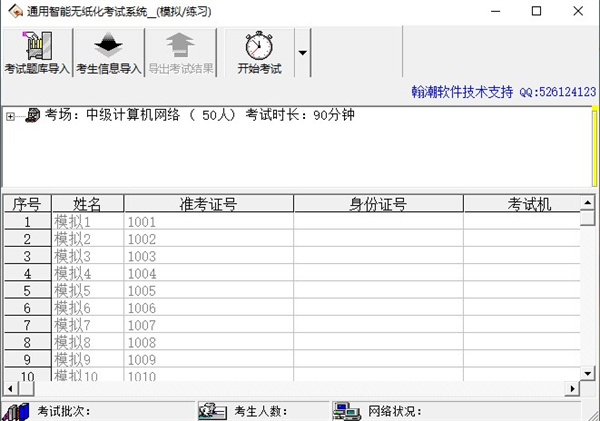Screen dimensions: 600x421
Task: Click the name cell 模拟4
Action: [x=88, y=273]
